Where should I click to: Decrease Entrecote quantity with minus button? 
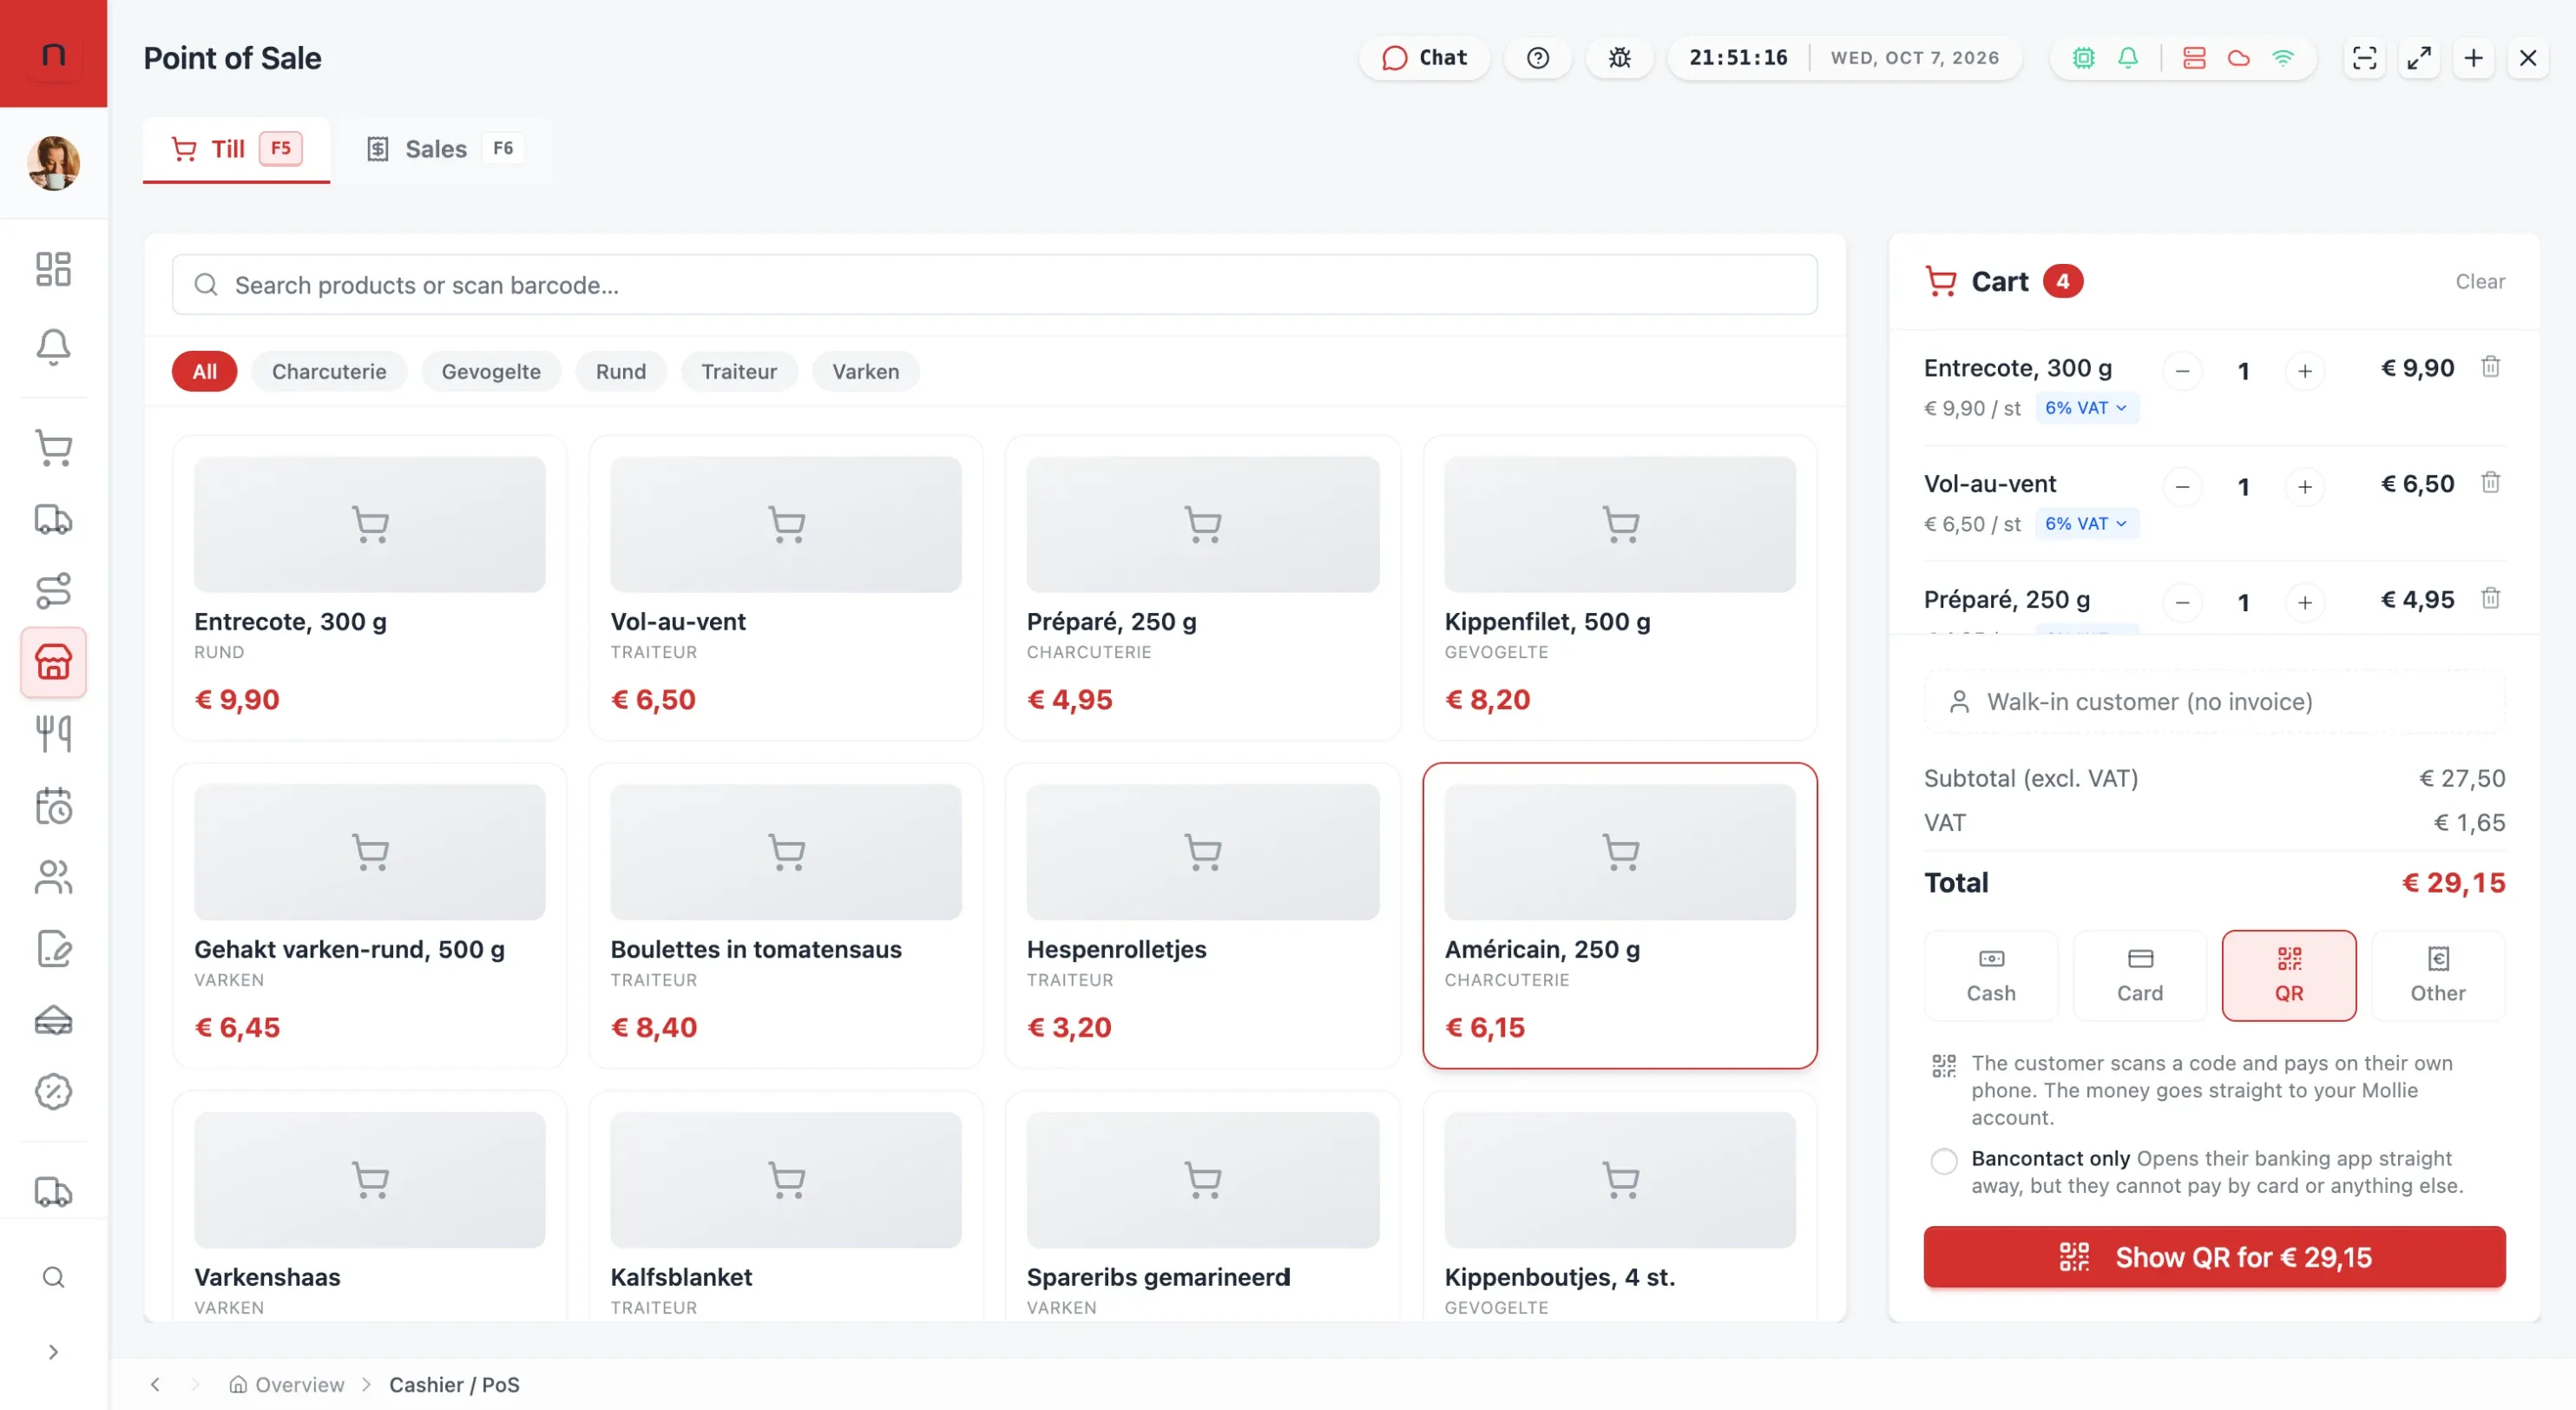pyautogui.click(x=2182, y=371)
